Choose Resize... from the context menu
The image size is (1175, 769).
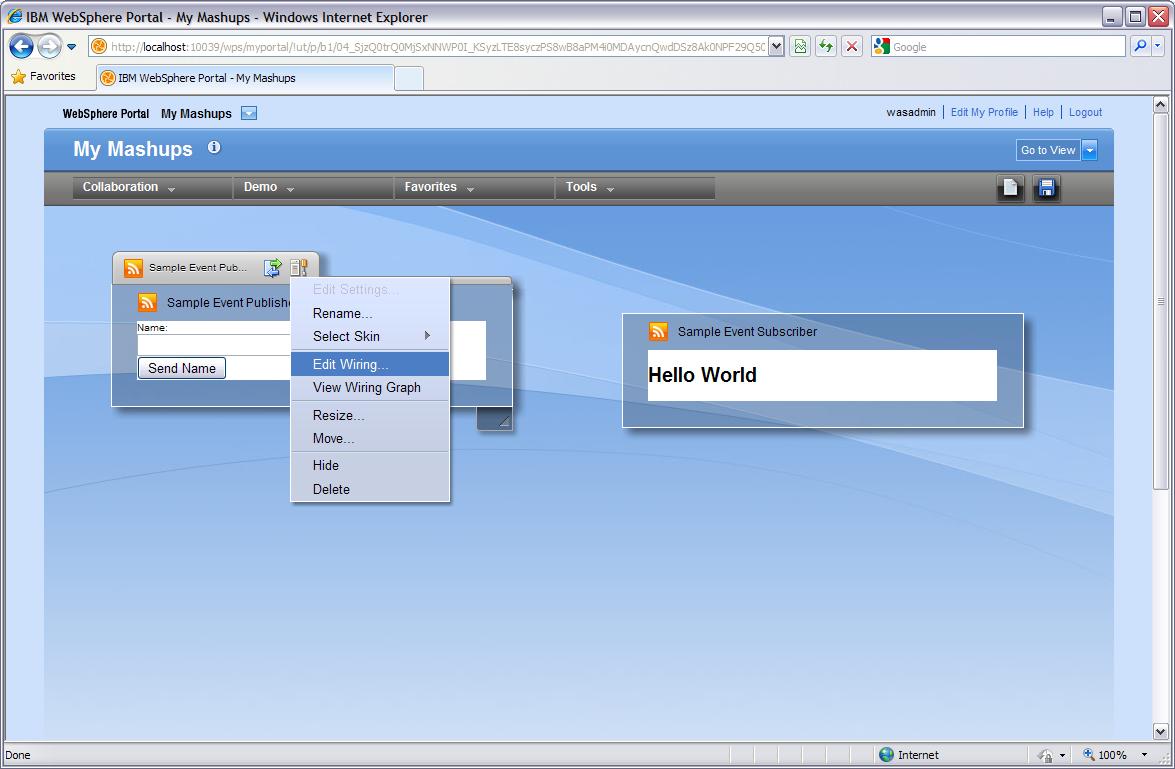[x=370, y=415]
